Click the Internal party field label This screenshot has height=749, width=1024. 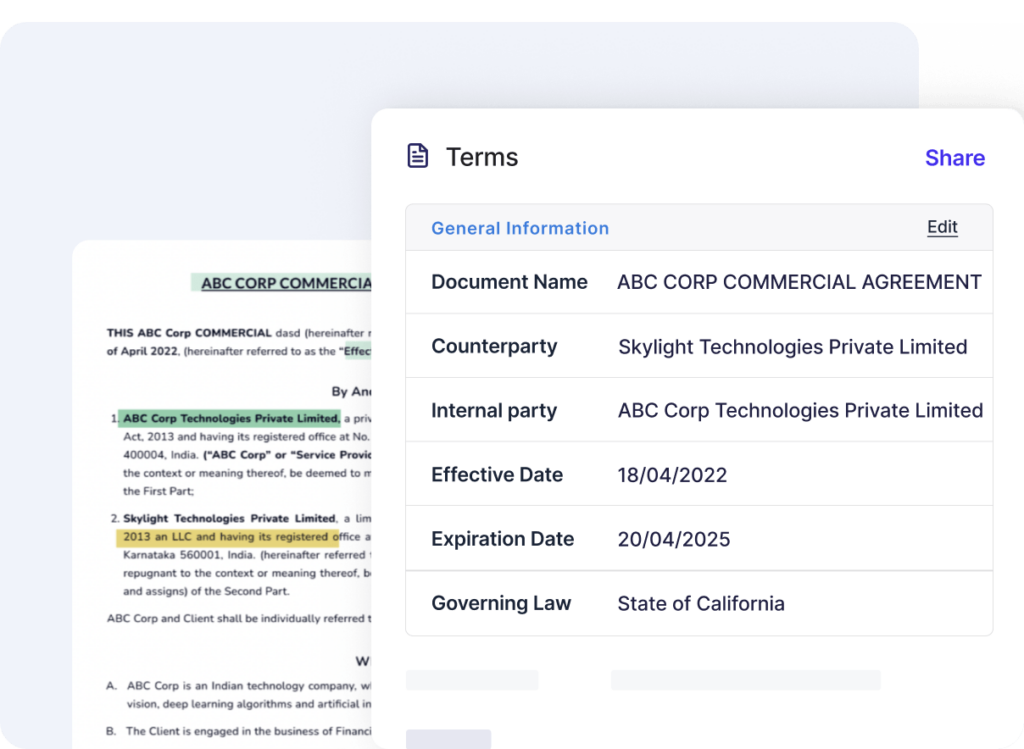click(494, 410)
